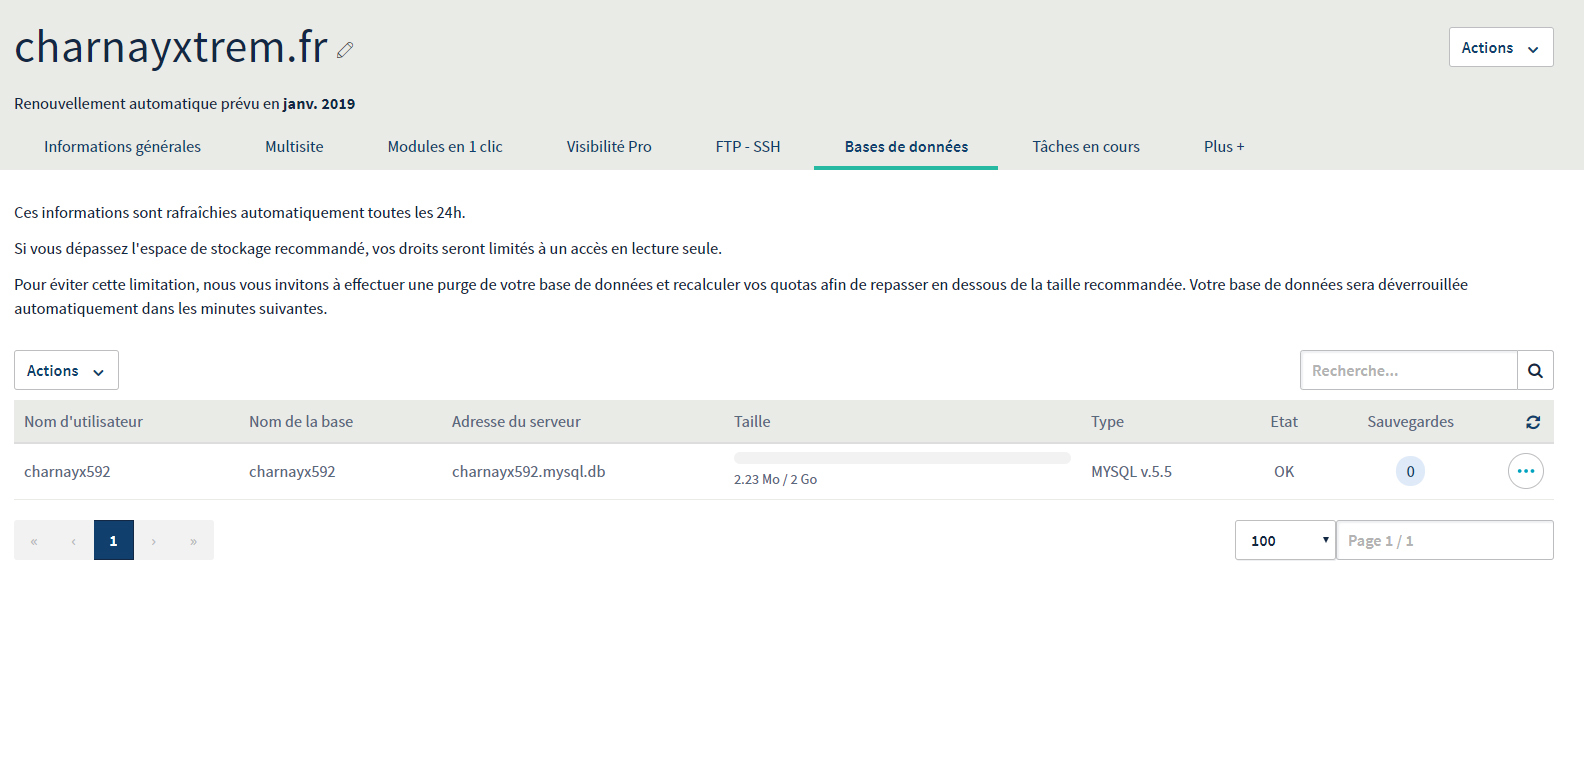Click the search magnifier icon button

click(x=1535, y=370)
